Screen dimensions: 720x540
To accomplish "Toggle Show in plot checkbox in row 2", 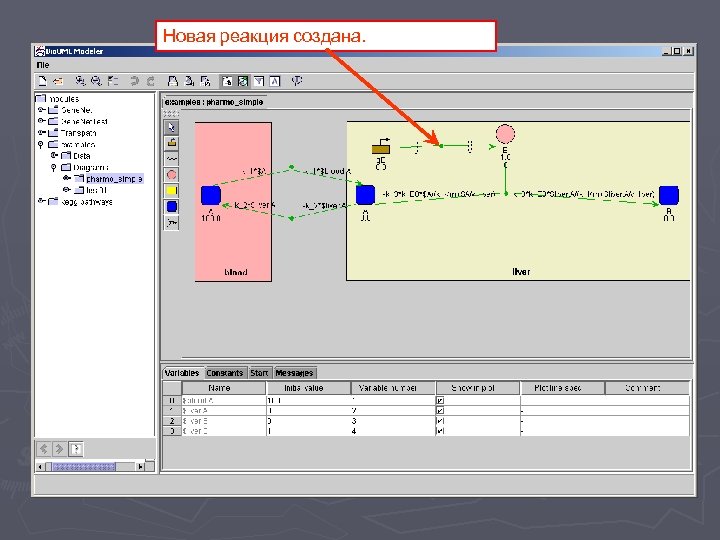I will coord(440,421).
